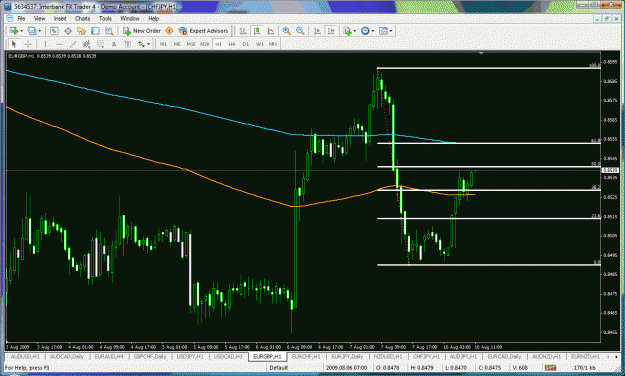Open the Window menu
This screenshot has width=625, height=376.
point(130,18)
